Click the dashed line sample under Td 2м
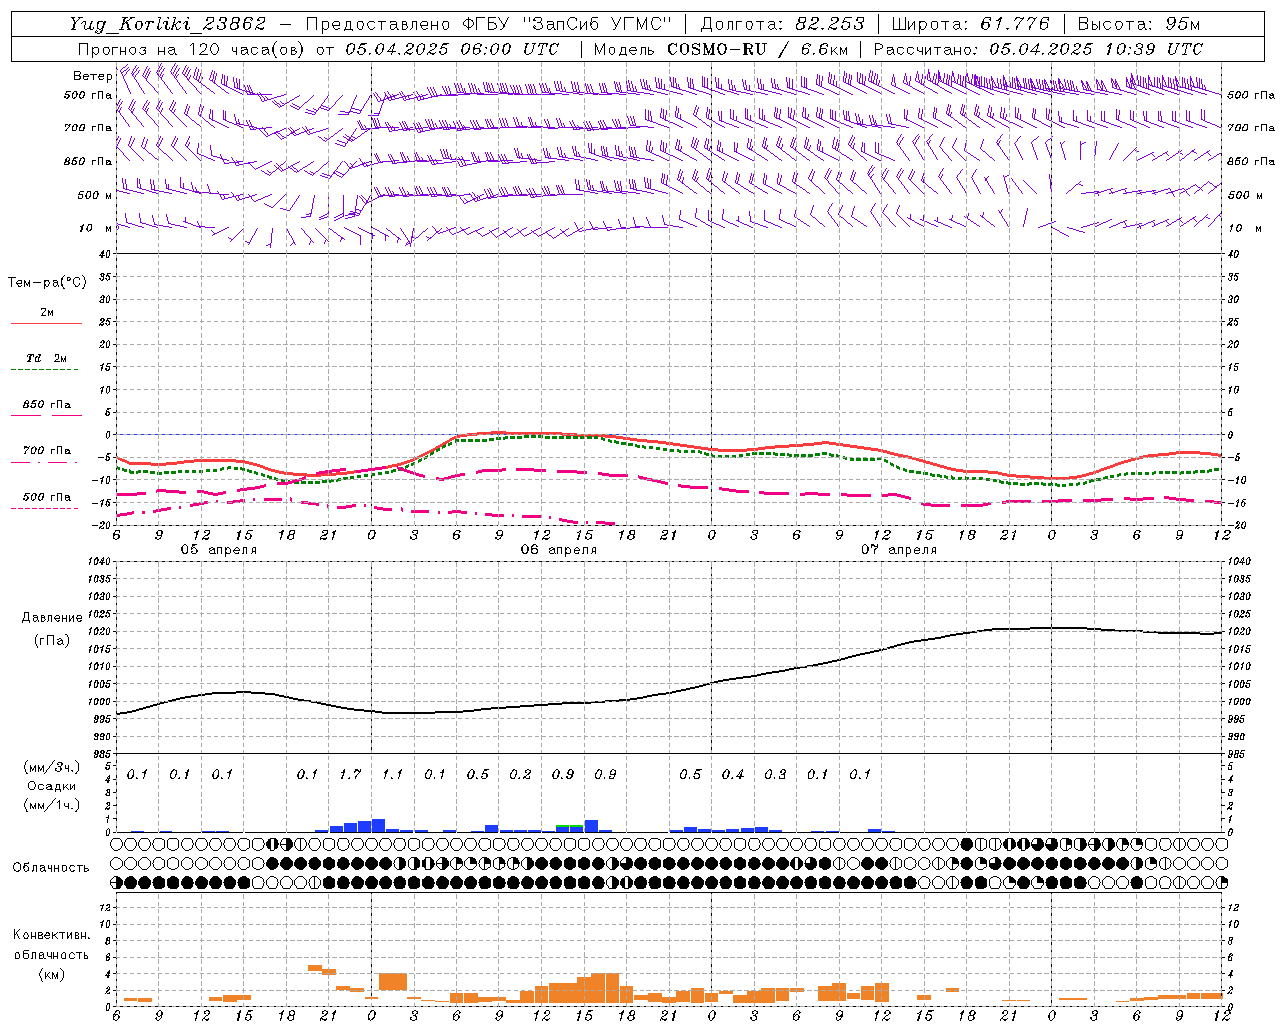This screenshot has height=1024, width=1280. click(x=45, y=370)
